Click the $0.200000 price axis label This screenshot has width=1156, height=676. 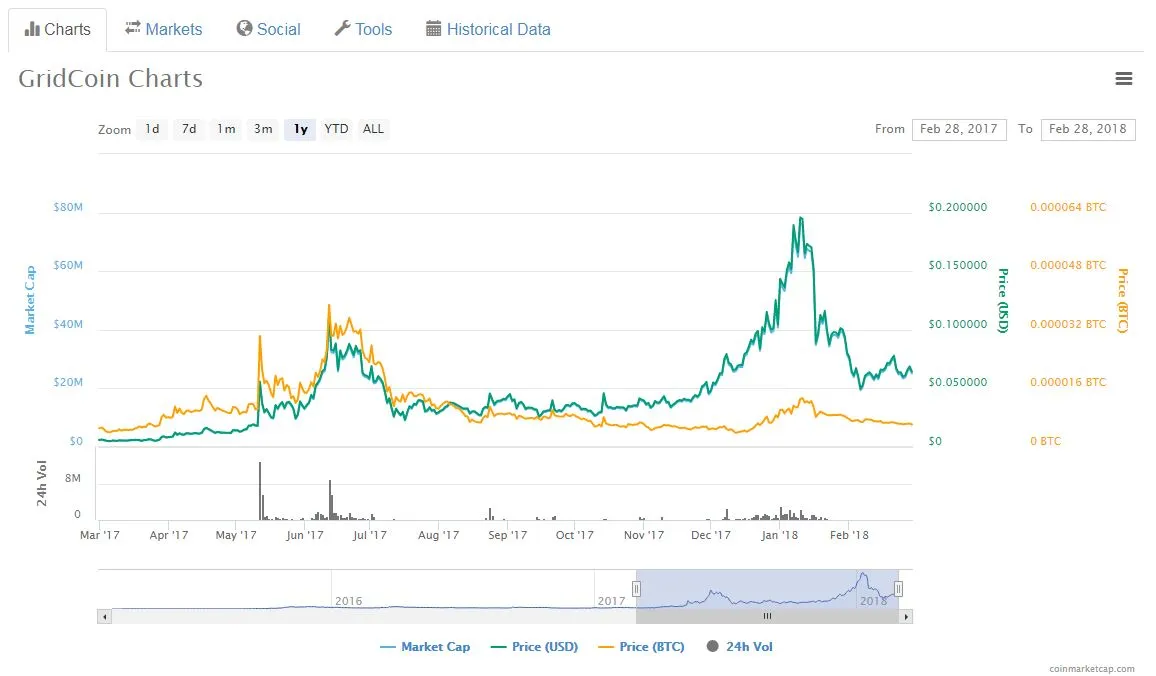pyautogui.click(x=958, y=207)
